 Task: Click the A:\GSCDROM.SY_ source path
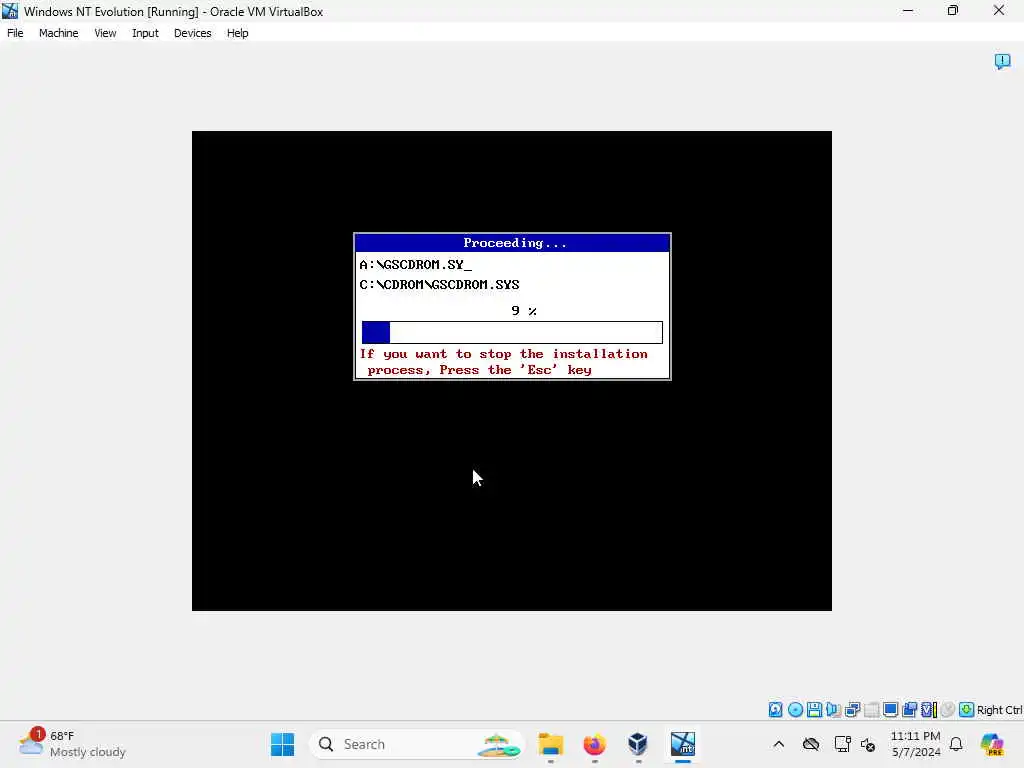pos(415,264)
